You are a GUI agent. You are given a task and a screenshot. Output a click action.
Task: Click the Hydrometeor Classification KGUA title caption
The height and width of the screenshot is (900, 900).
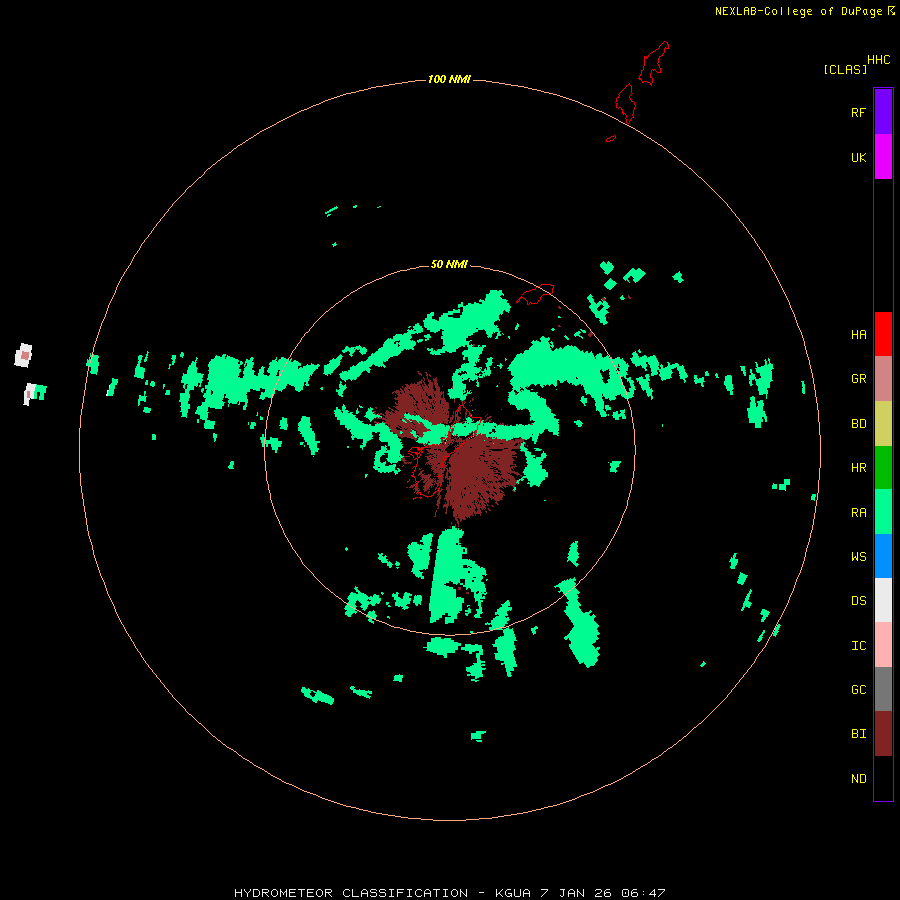[449, 893]
